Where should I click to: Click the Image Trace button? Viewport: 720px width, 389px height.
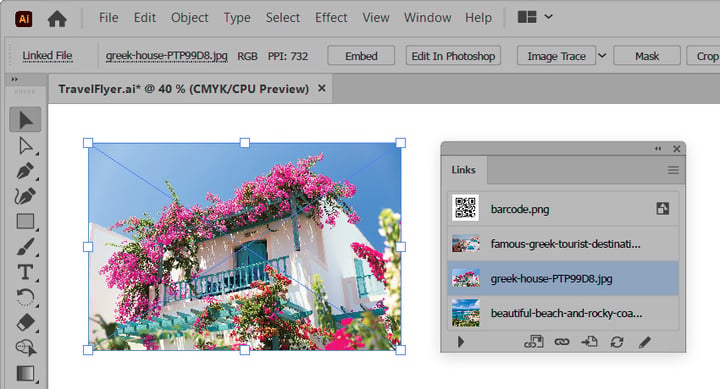(556, 56)
